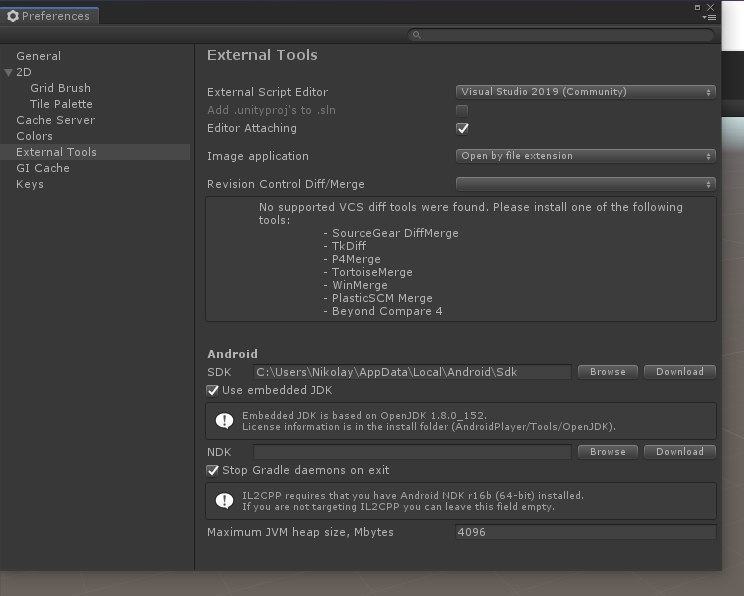The height and width of the screenshot is (596, 744).
Task: Maximize the Preferences window
Action: (x=697, y=7)
